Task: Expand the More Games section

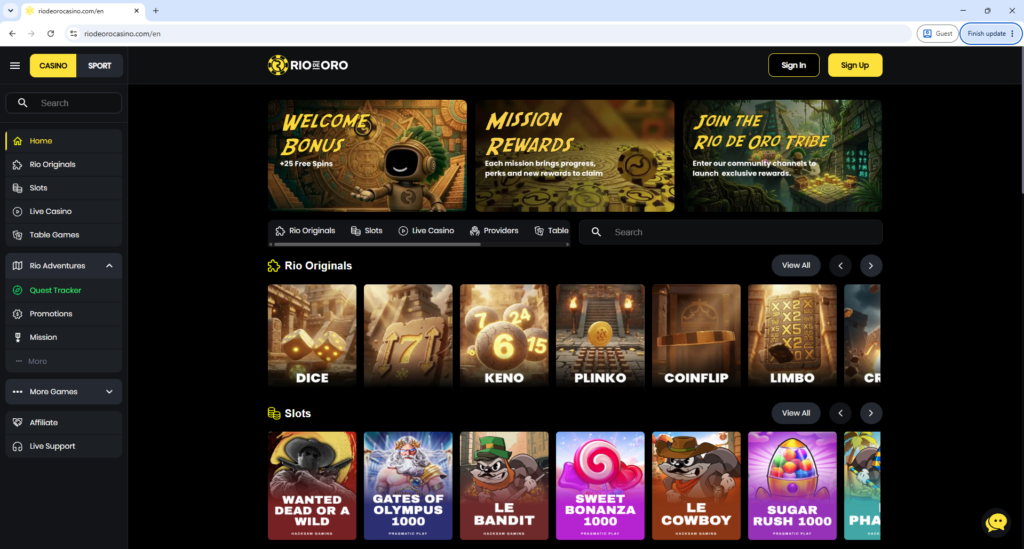Action: 110,392
